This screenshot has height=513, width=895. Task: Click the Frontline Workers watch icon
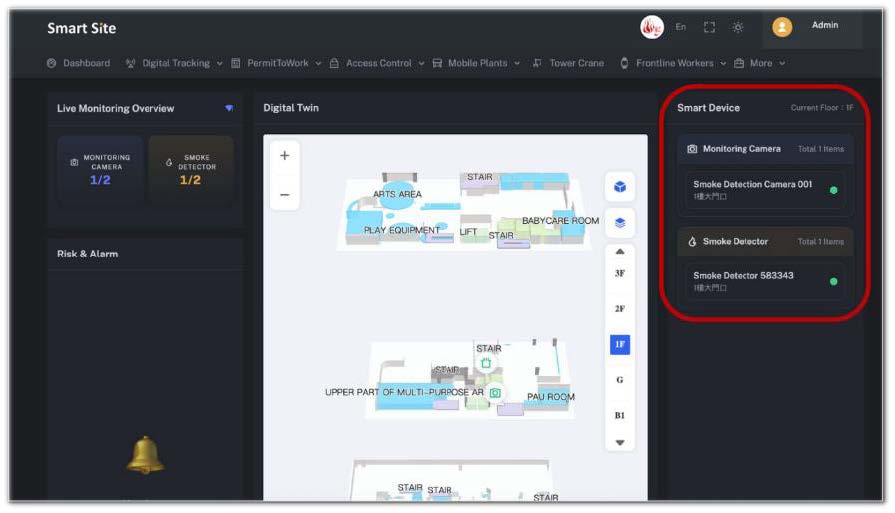point(624,63)
